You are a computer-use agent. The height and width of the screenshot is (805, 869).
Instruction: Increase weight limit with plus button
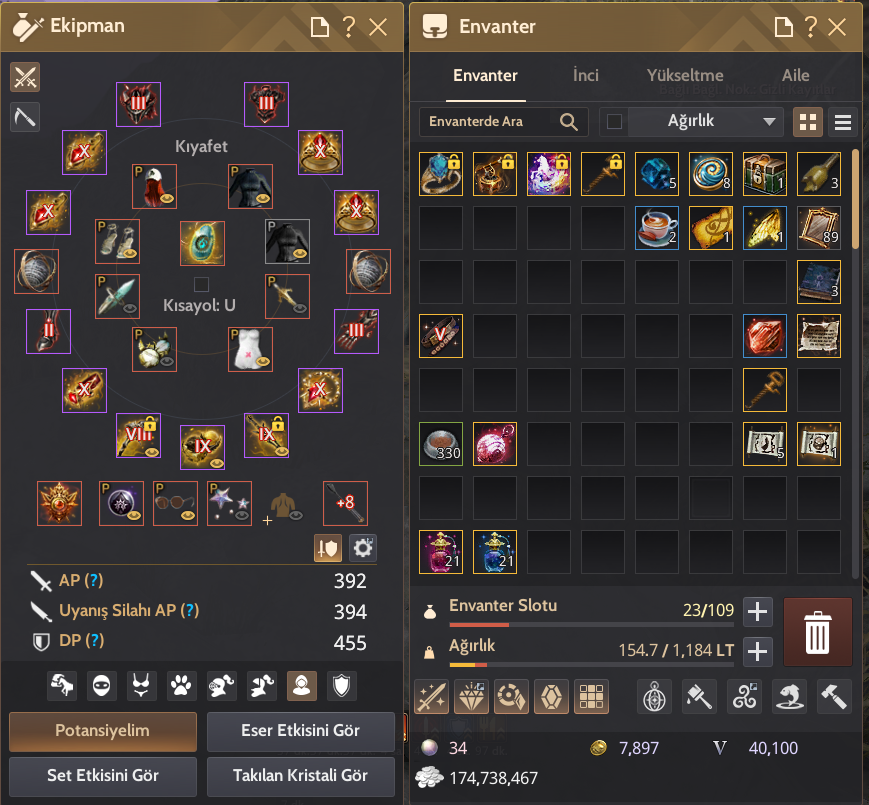[x=757, y=652]
